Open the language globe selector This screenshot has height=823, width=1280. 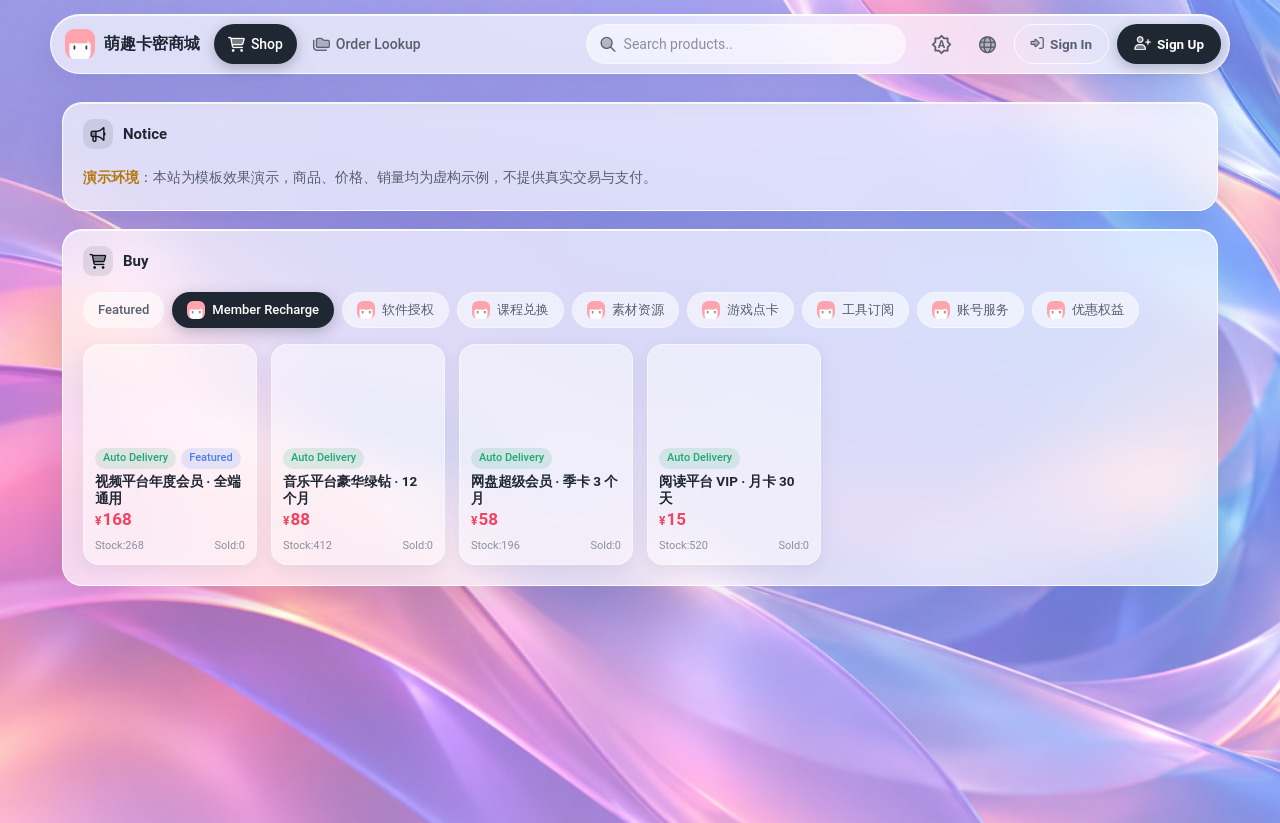coord(987,44)
